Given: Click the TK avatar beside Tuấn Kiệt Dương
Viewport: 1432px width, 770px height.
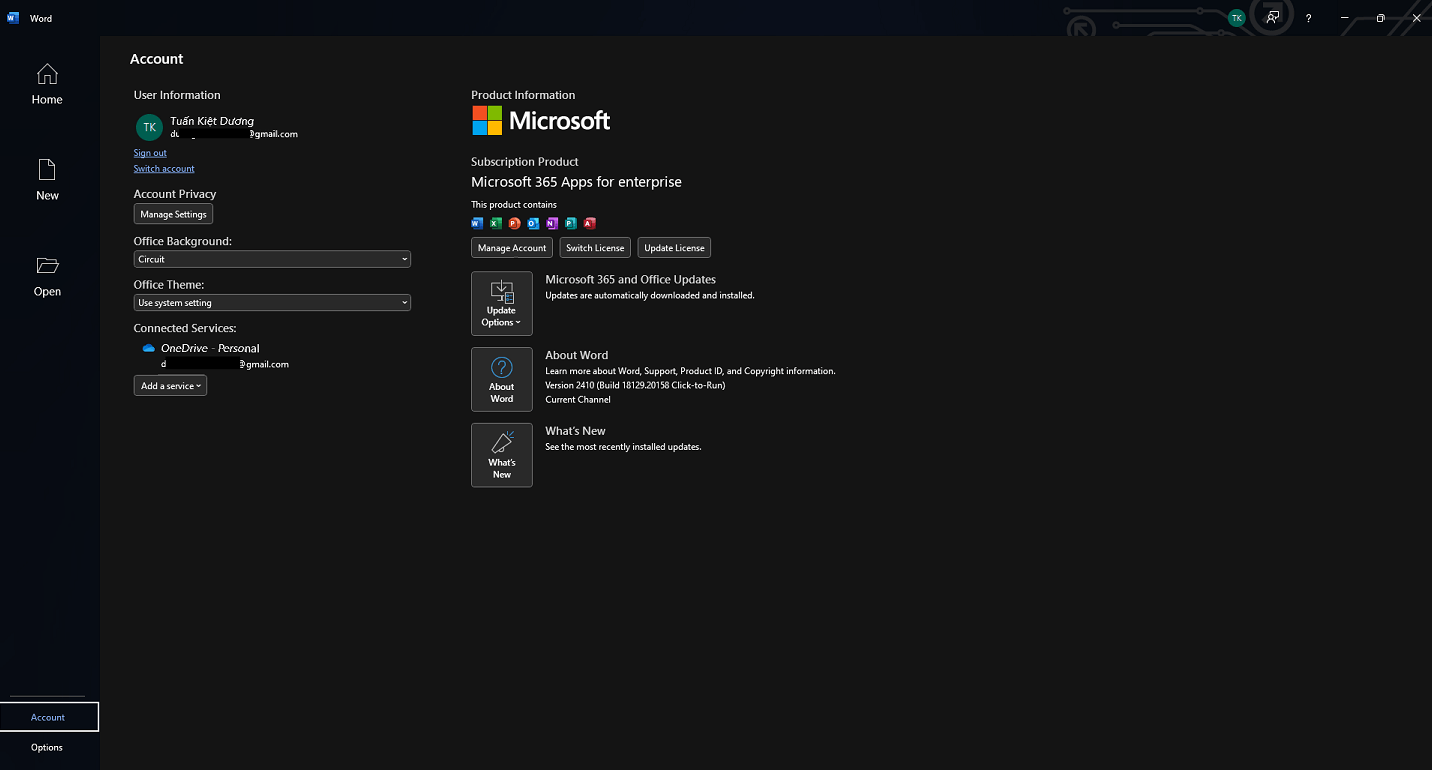Looking at the screenshot, I should point(149,127).
